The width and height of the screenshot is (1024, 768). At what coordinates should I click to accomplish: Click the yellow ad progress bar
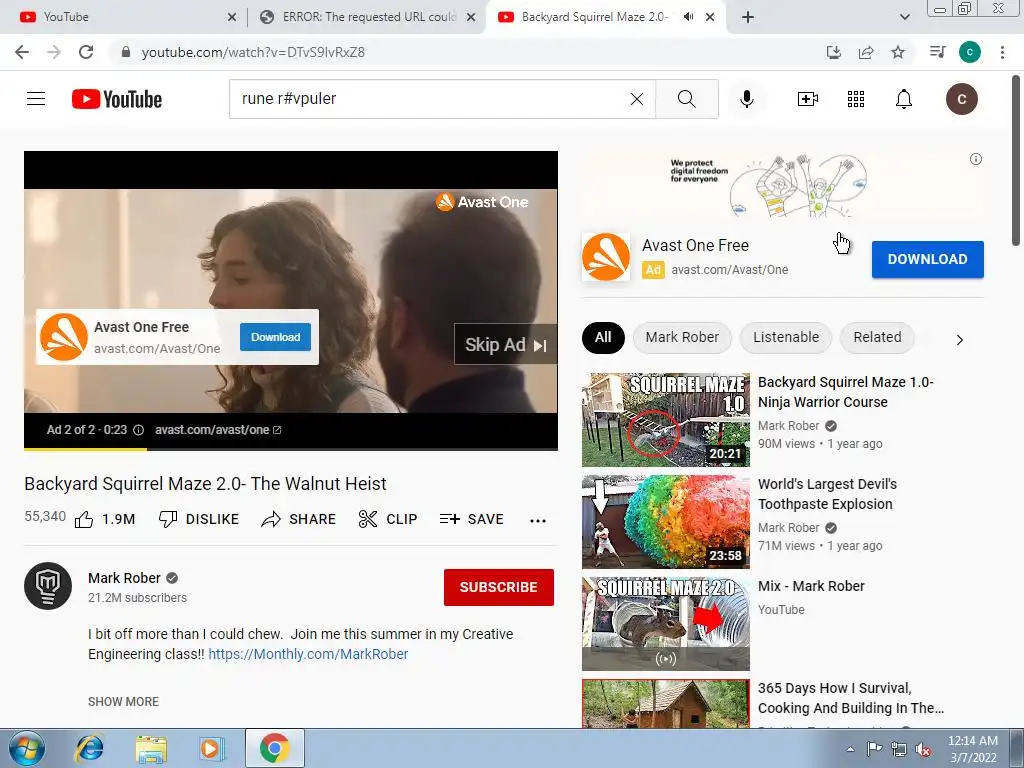pyautogui.click(x=85, y=449)
